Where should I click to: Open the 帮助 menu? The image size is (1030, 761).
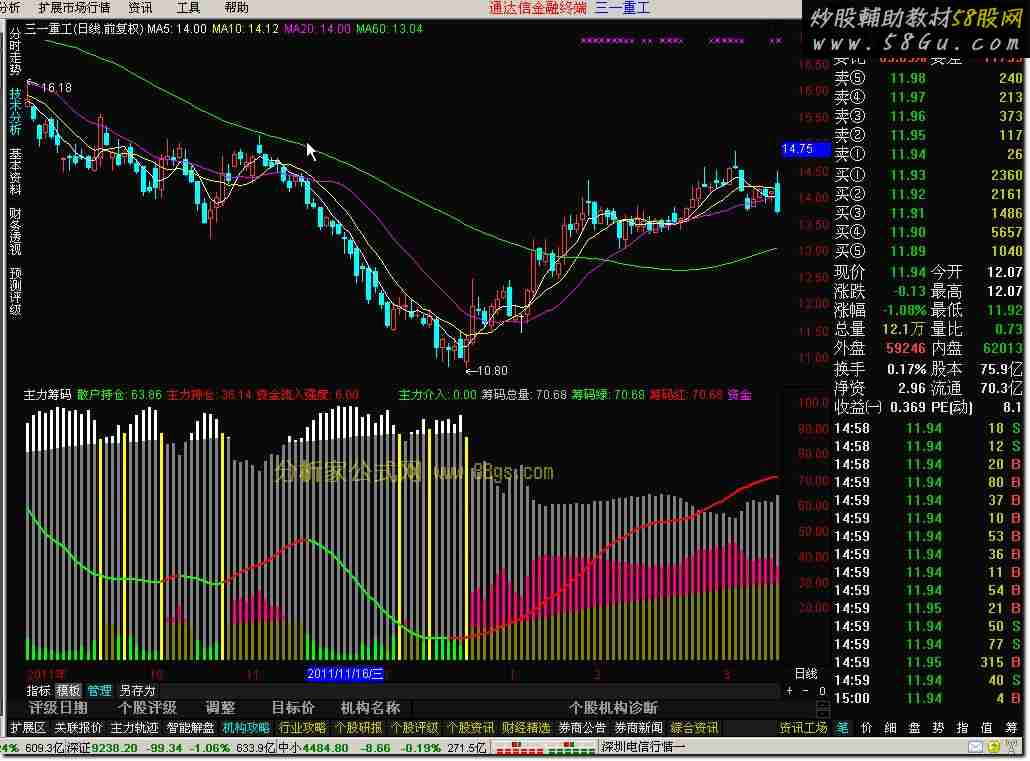[x=236, y=8]
